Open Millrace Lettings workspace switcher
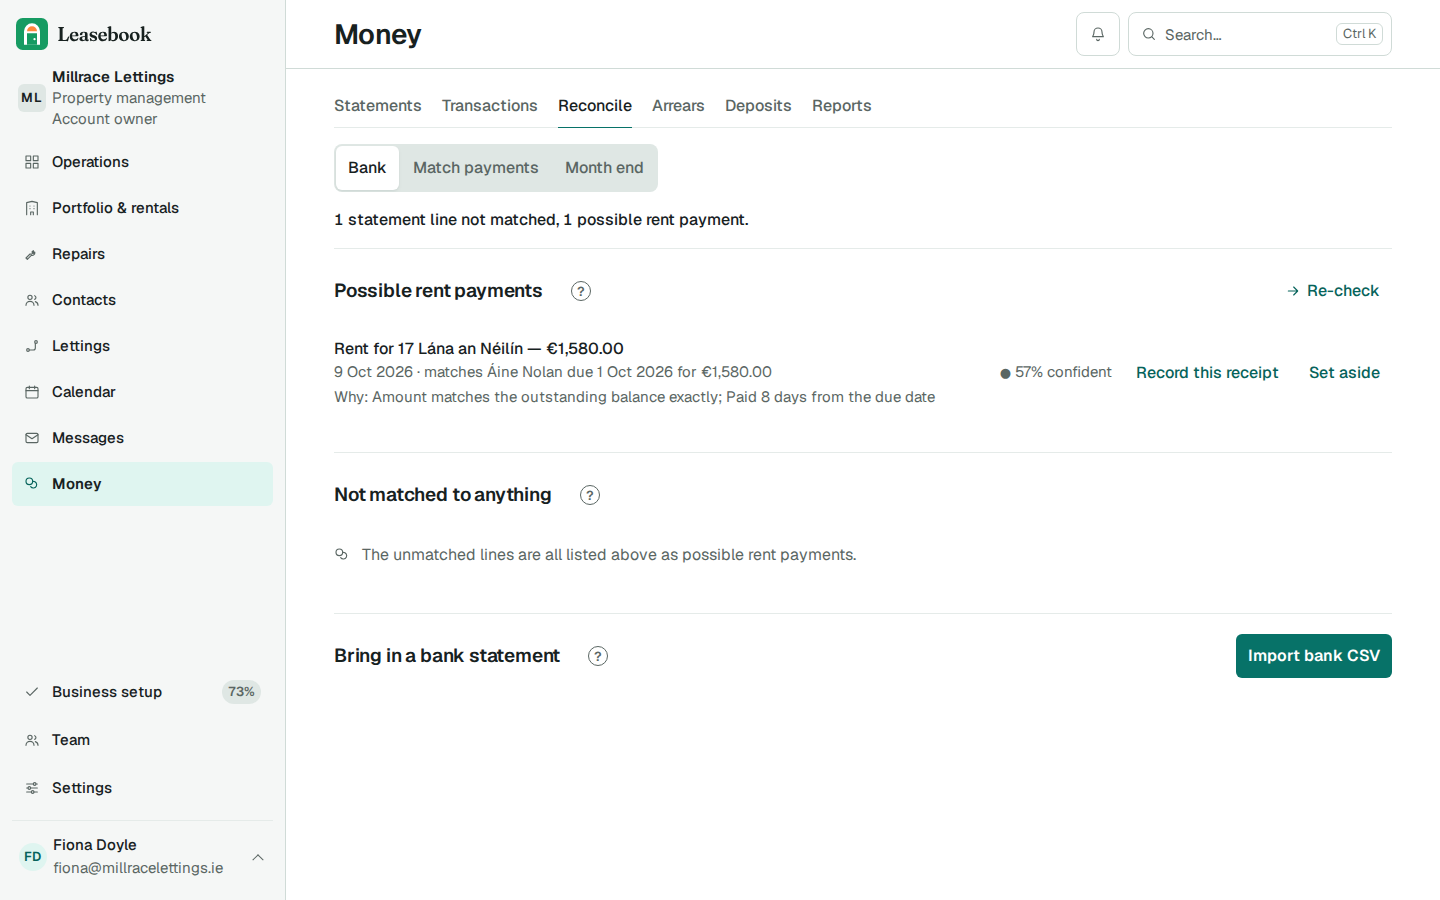The image size is (1440, 900). point(142,98)
